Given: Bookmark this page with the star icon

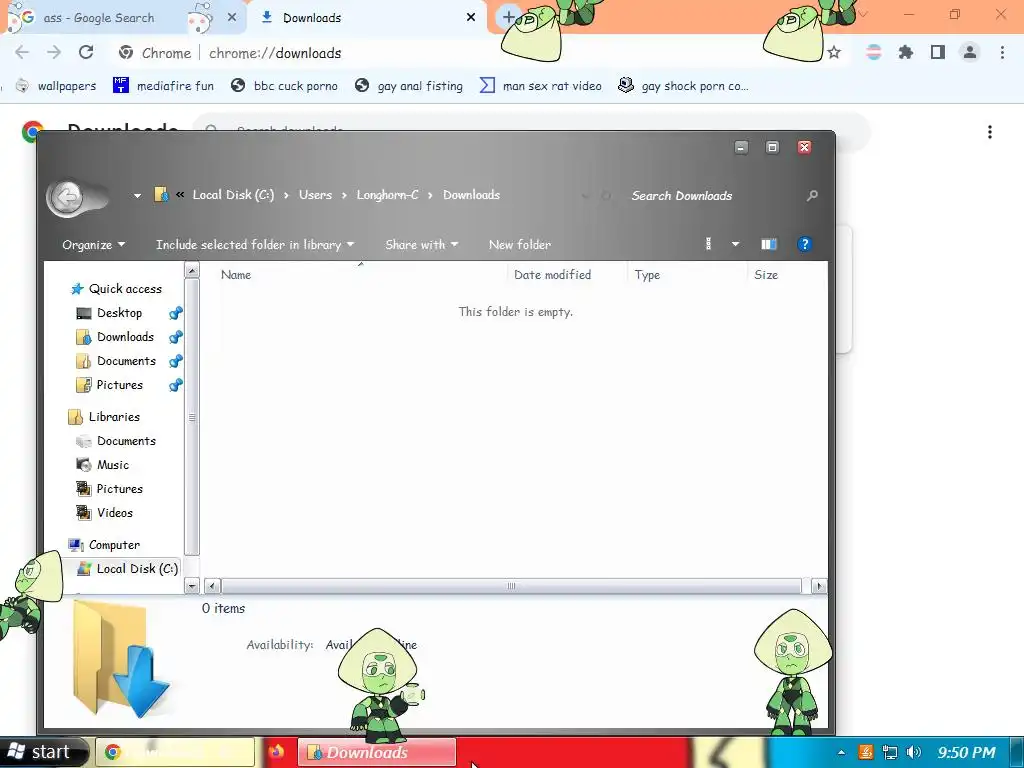Looking at the screenshot, I should tap(834, 52).
